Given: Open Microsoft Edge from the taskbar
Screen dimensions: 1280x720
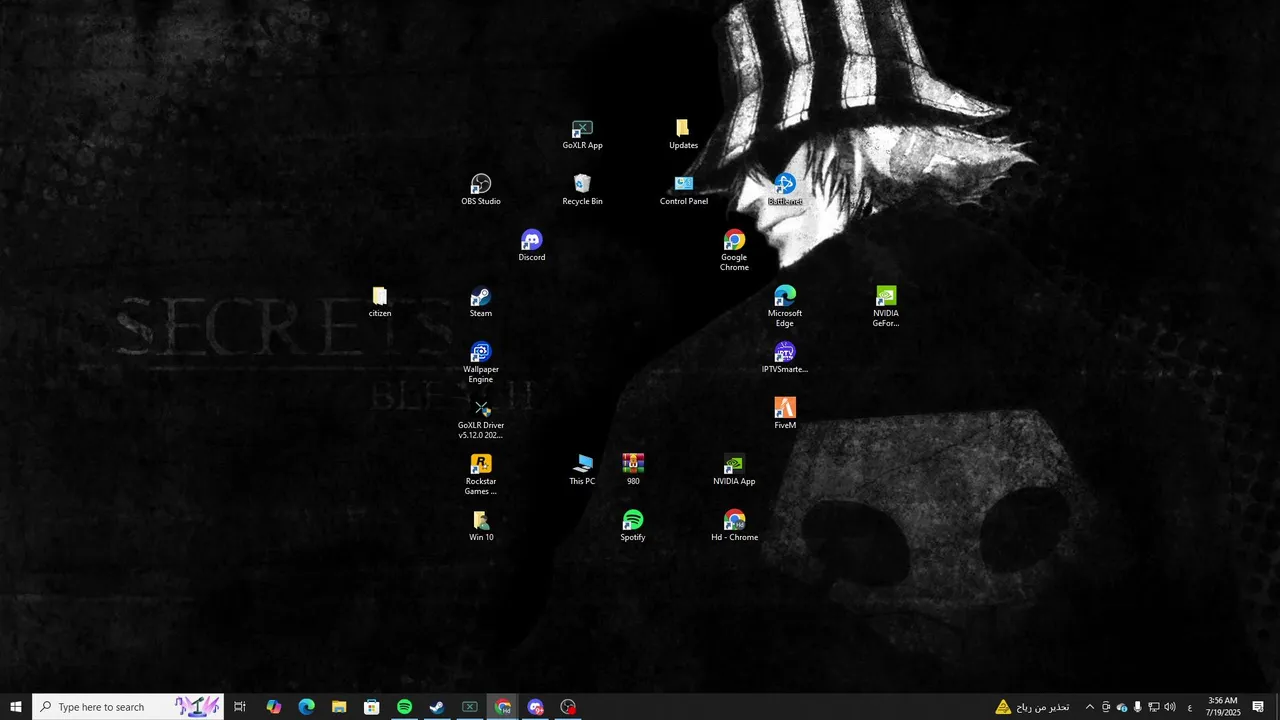Looking at the screenshot, I should 307,707.
